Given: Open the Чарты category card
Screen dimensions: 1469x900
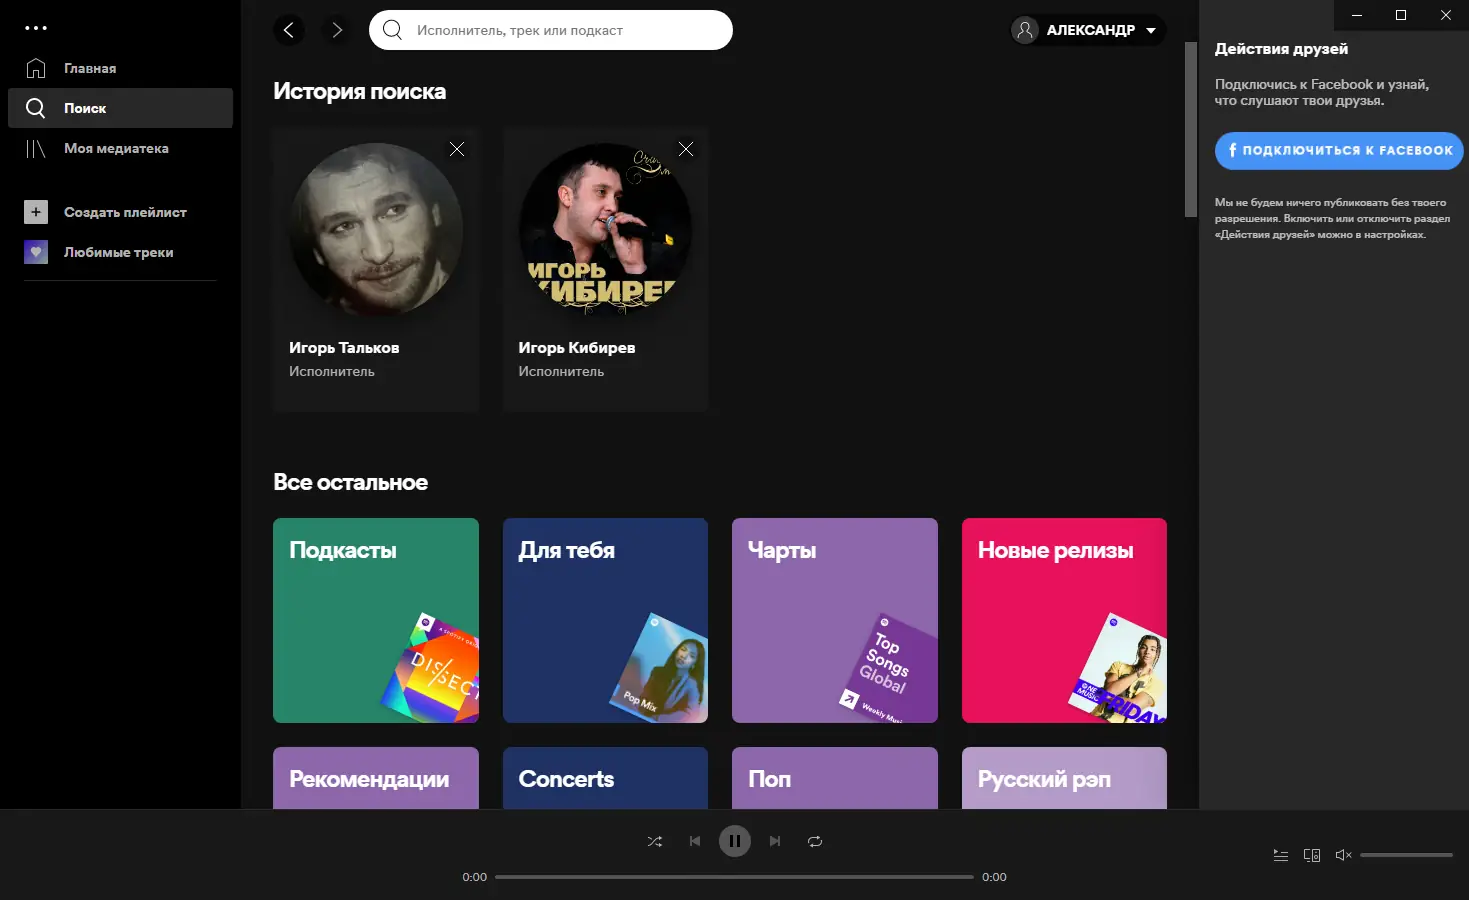Looking at the screenshot, I should point(835,620).
